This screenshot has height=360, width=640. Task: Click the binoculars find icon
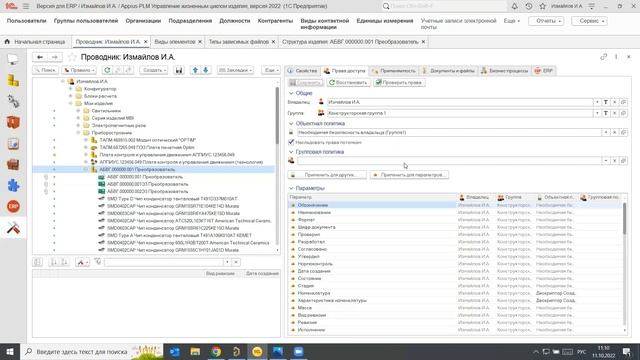179,70
